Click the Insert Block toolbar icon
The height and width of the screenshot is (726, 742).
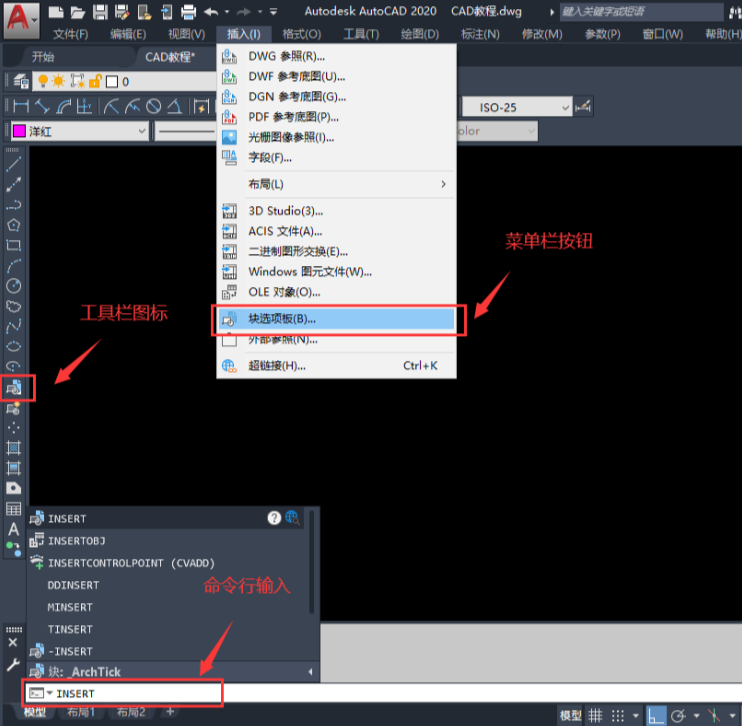pyautogui.click(x=14, y=387)
